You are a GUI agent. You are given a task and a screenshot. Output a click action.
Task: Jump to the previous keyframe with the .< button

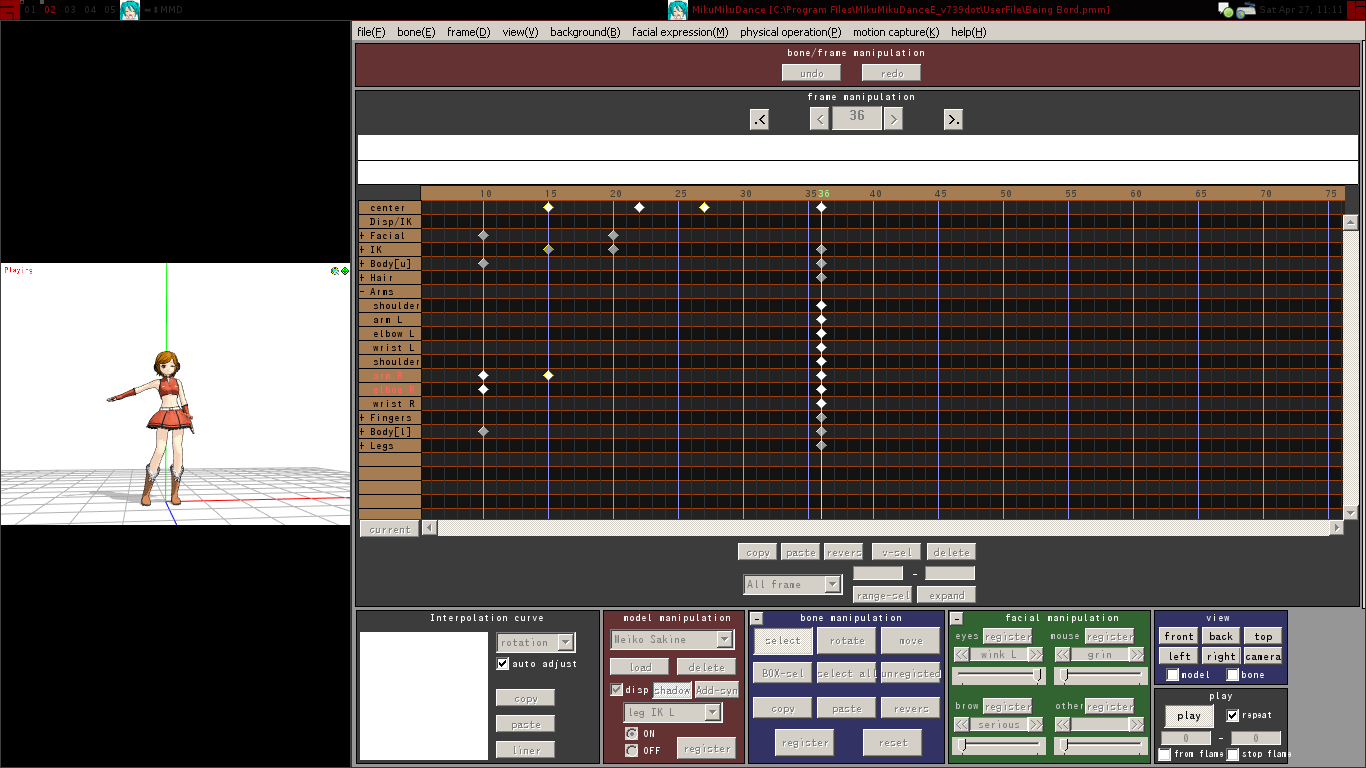pos(760,120)
